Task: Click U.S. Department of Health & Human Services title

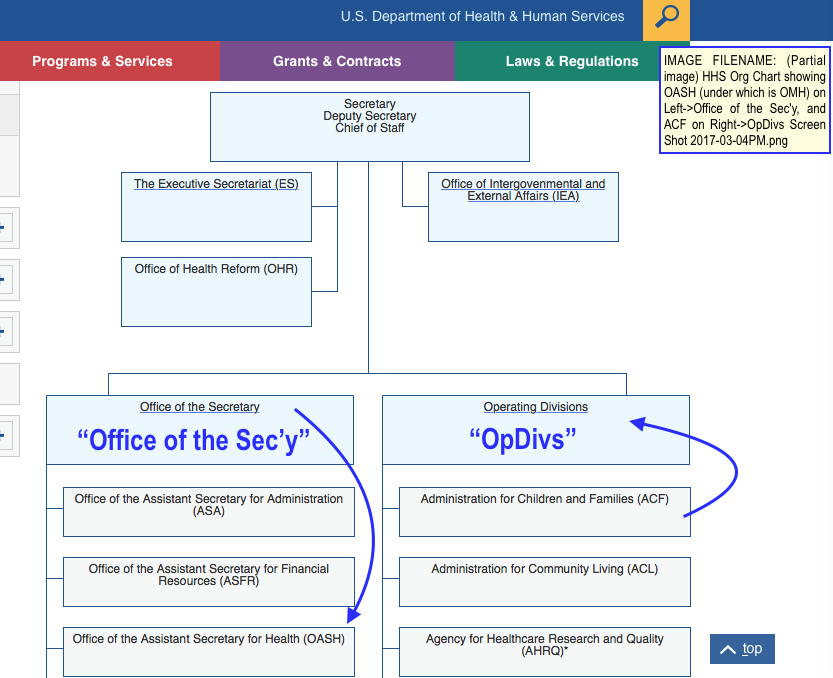Action: (482, 17)
